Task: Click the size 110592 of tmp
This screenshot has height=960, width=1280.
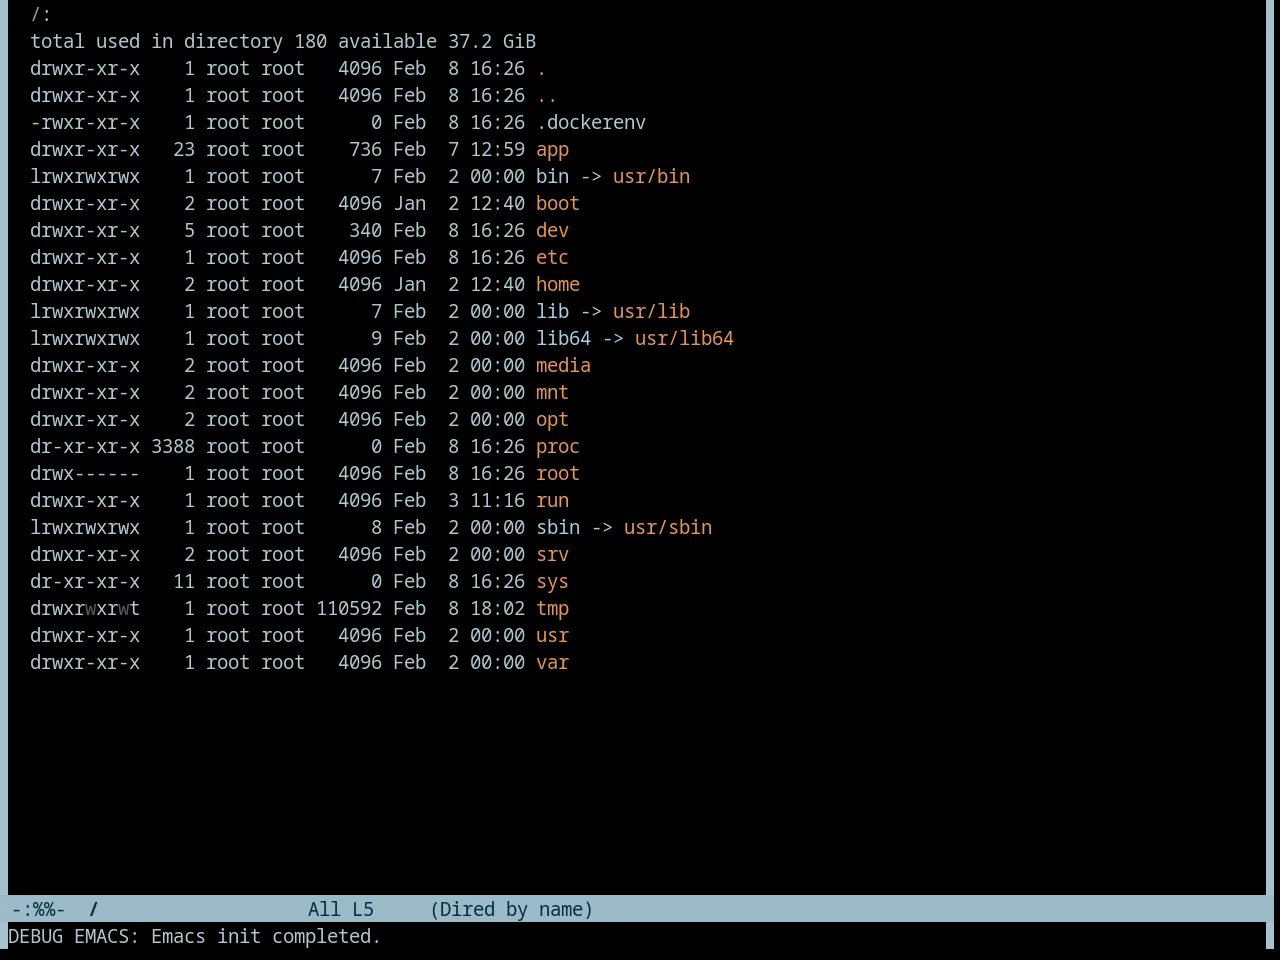Action: (349, 609)
